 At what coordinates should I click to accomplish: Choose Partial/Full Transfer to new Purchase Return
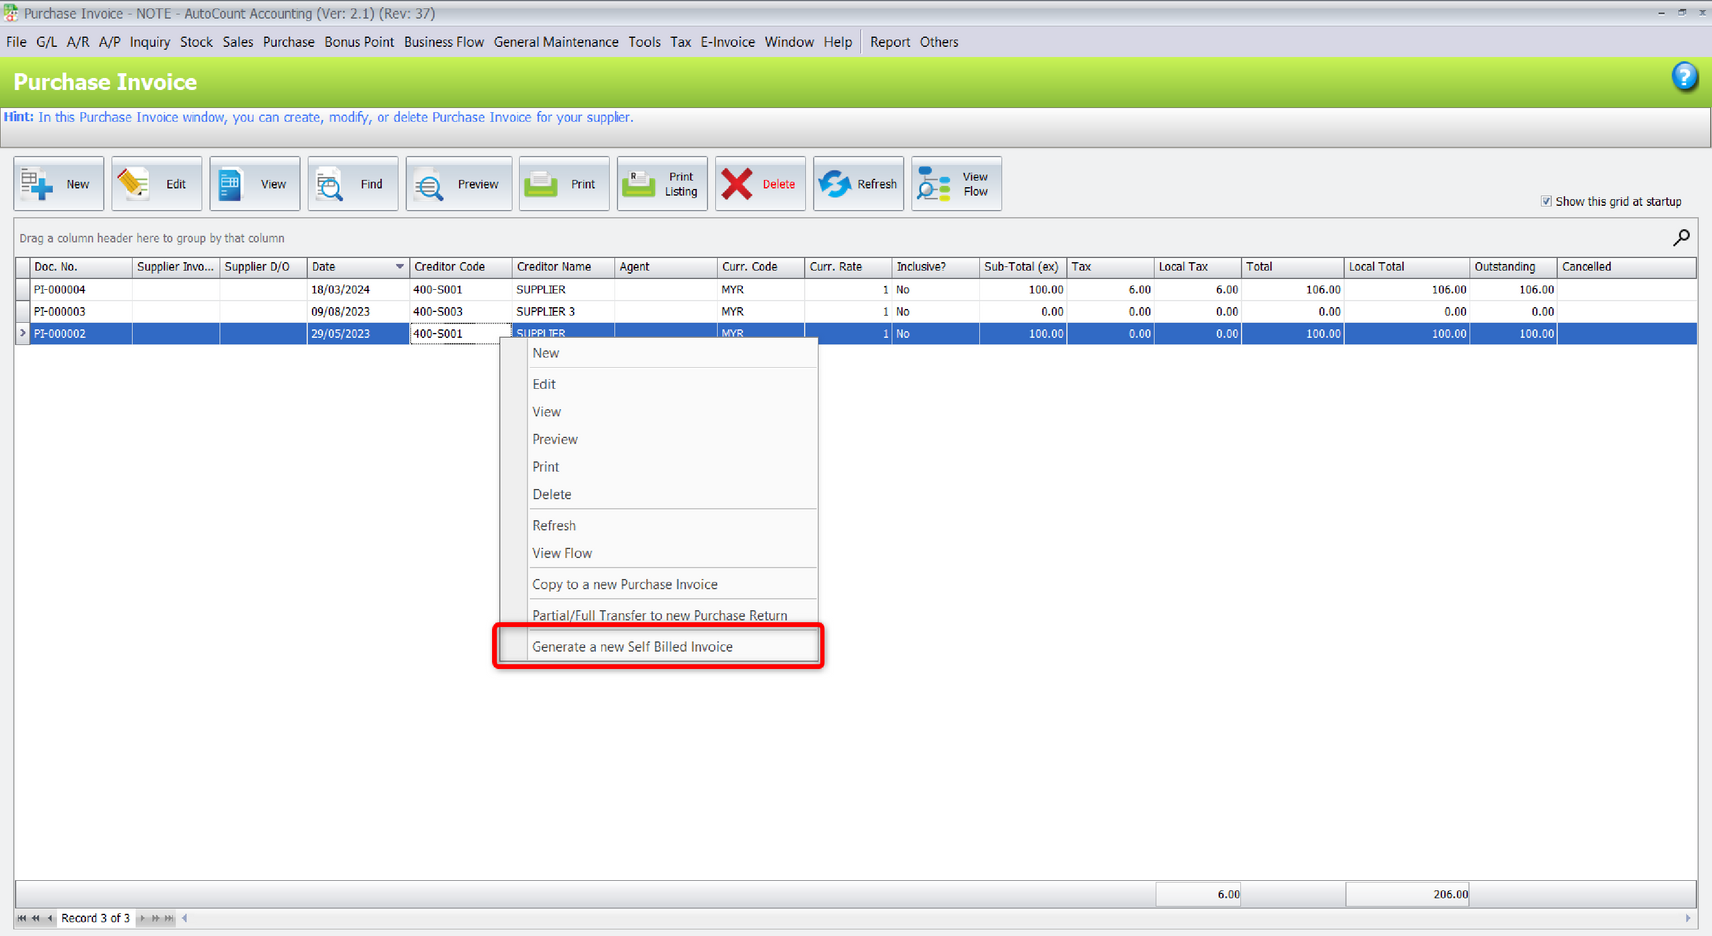(658, 615)
